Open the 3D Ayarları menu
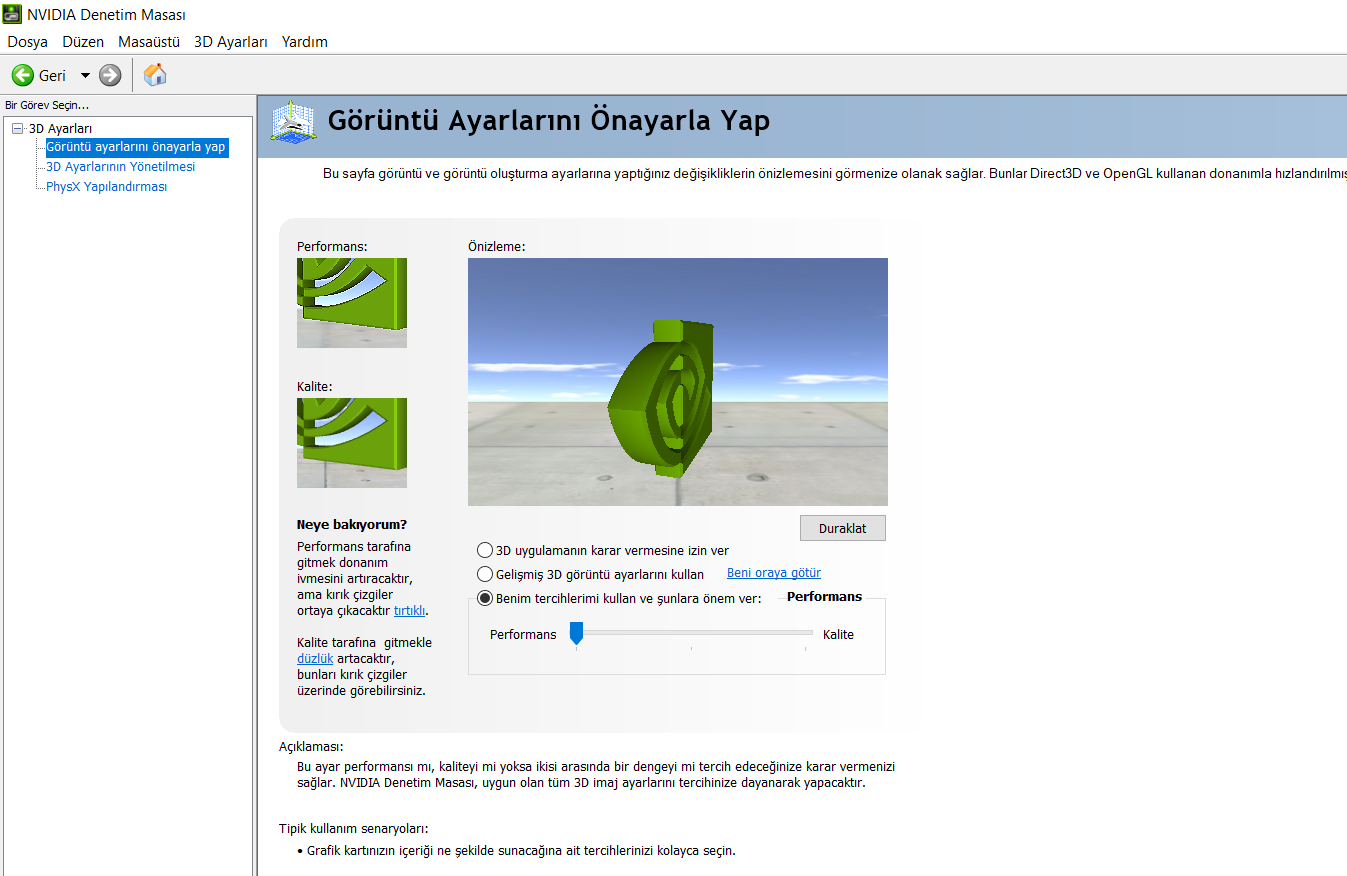1347x876 pixels. click(x=231, y=42)
